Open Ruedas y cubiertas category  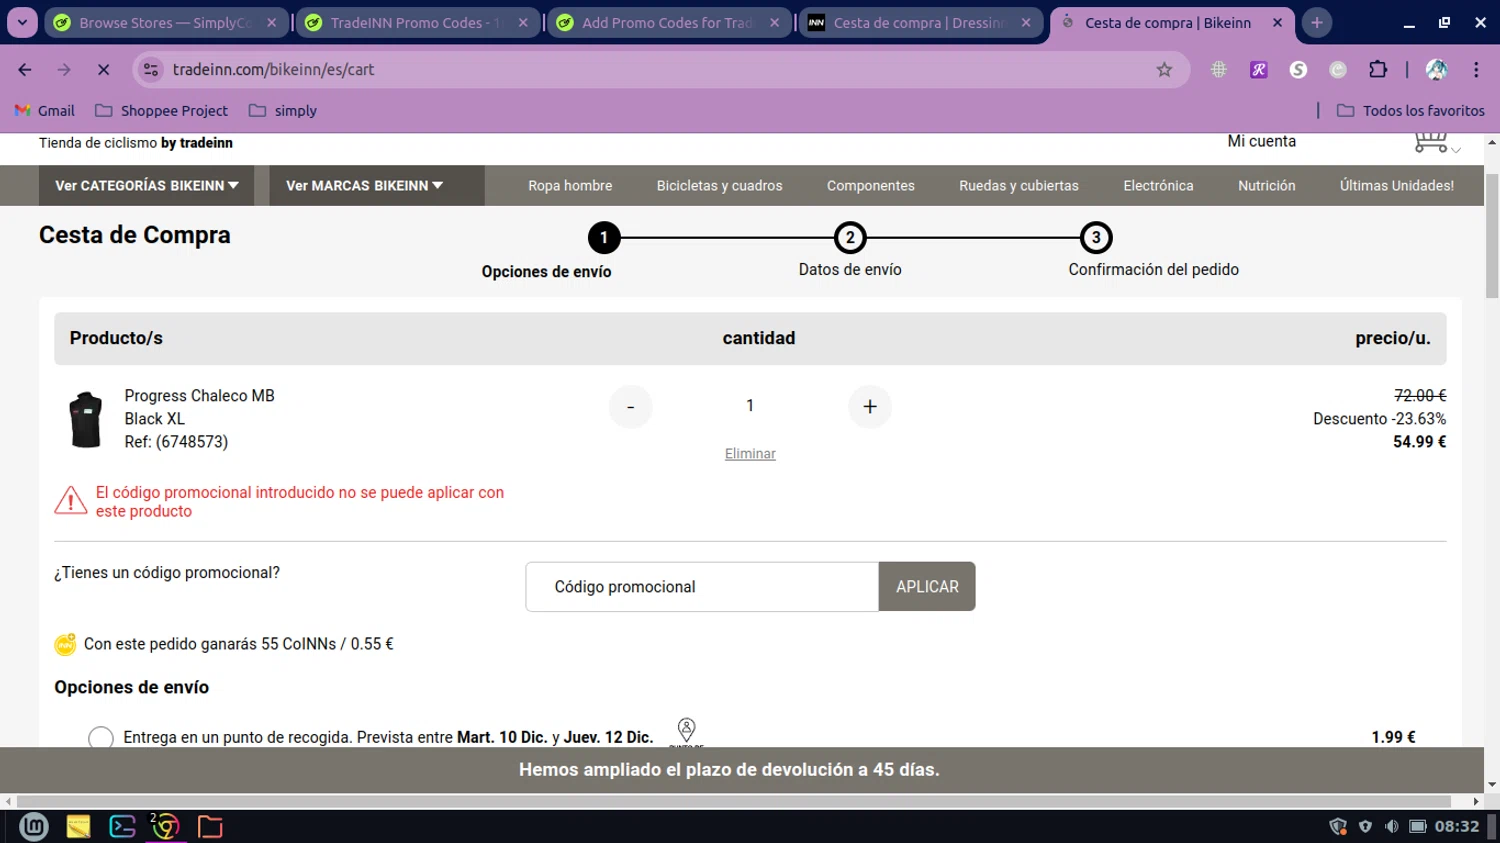point(1018,185)
